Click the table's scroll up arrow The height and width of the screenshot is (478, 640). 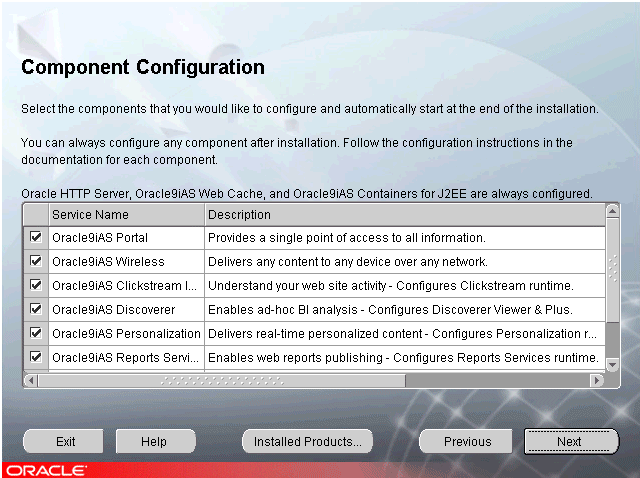click(x=612, y=211)
